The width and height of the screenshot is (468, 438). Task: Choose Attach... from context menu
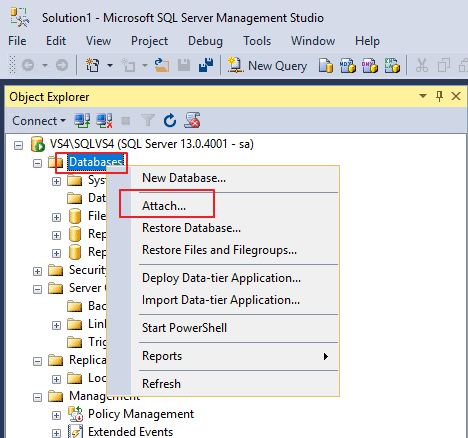[223, 206]
